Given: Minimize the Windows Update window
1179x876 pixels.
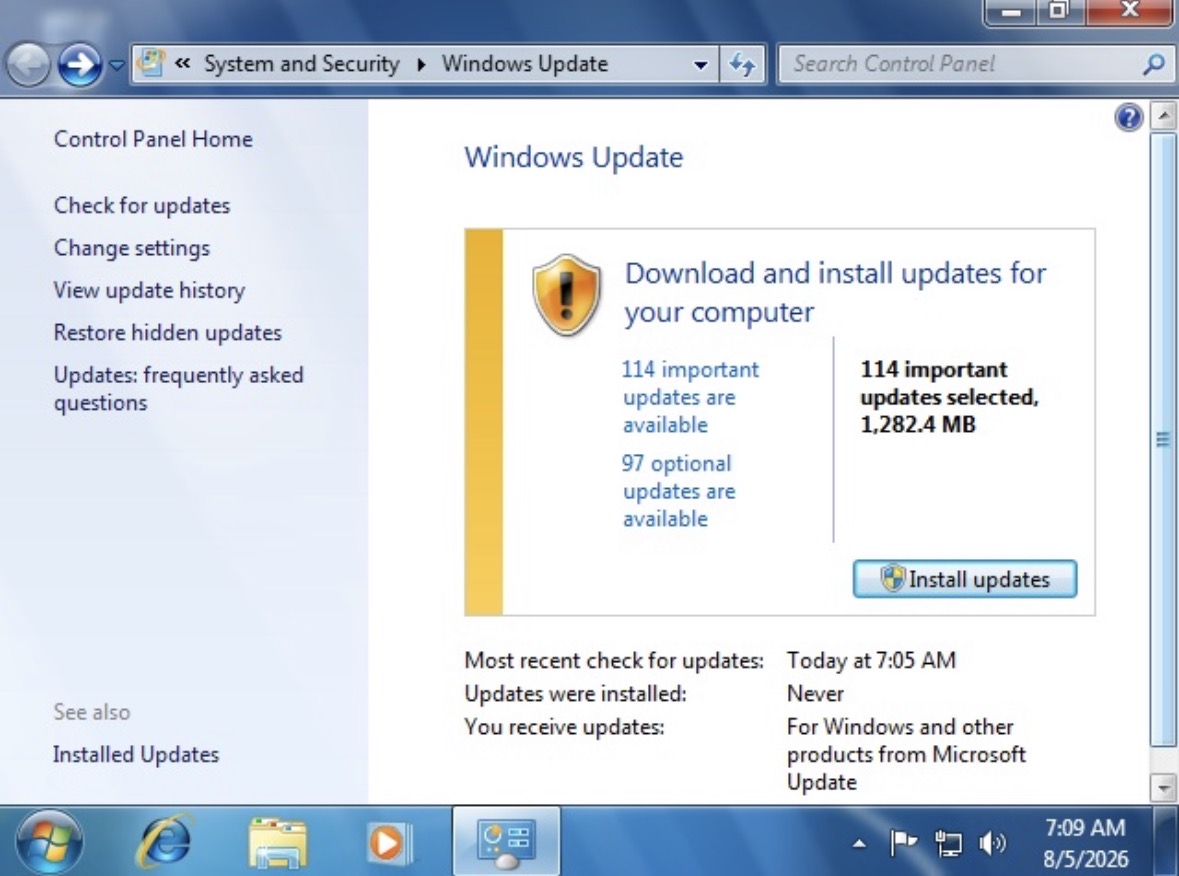Looking at the screenshot, I should click(1012, 11).
